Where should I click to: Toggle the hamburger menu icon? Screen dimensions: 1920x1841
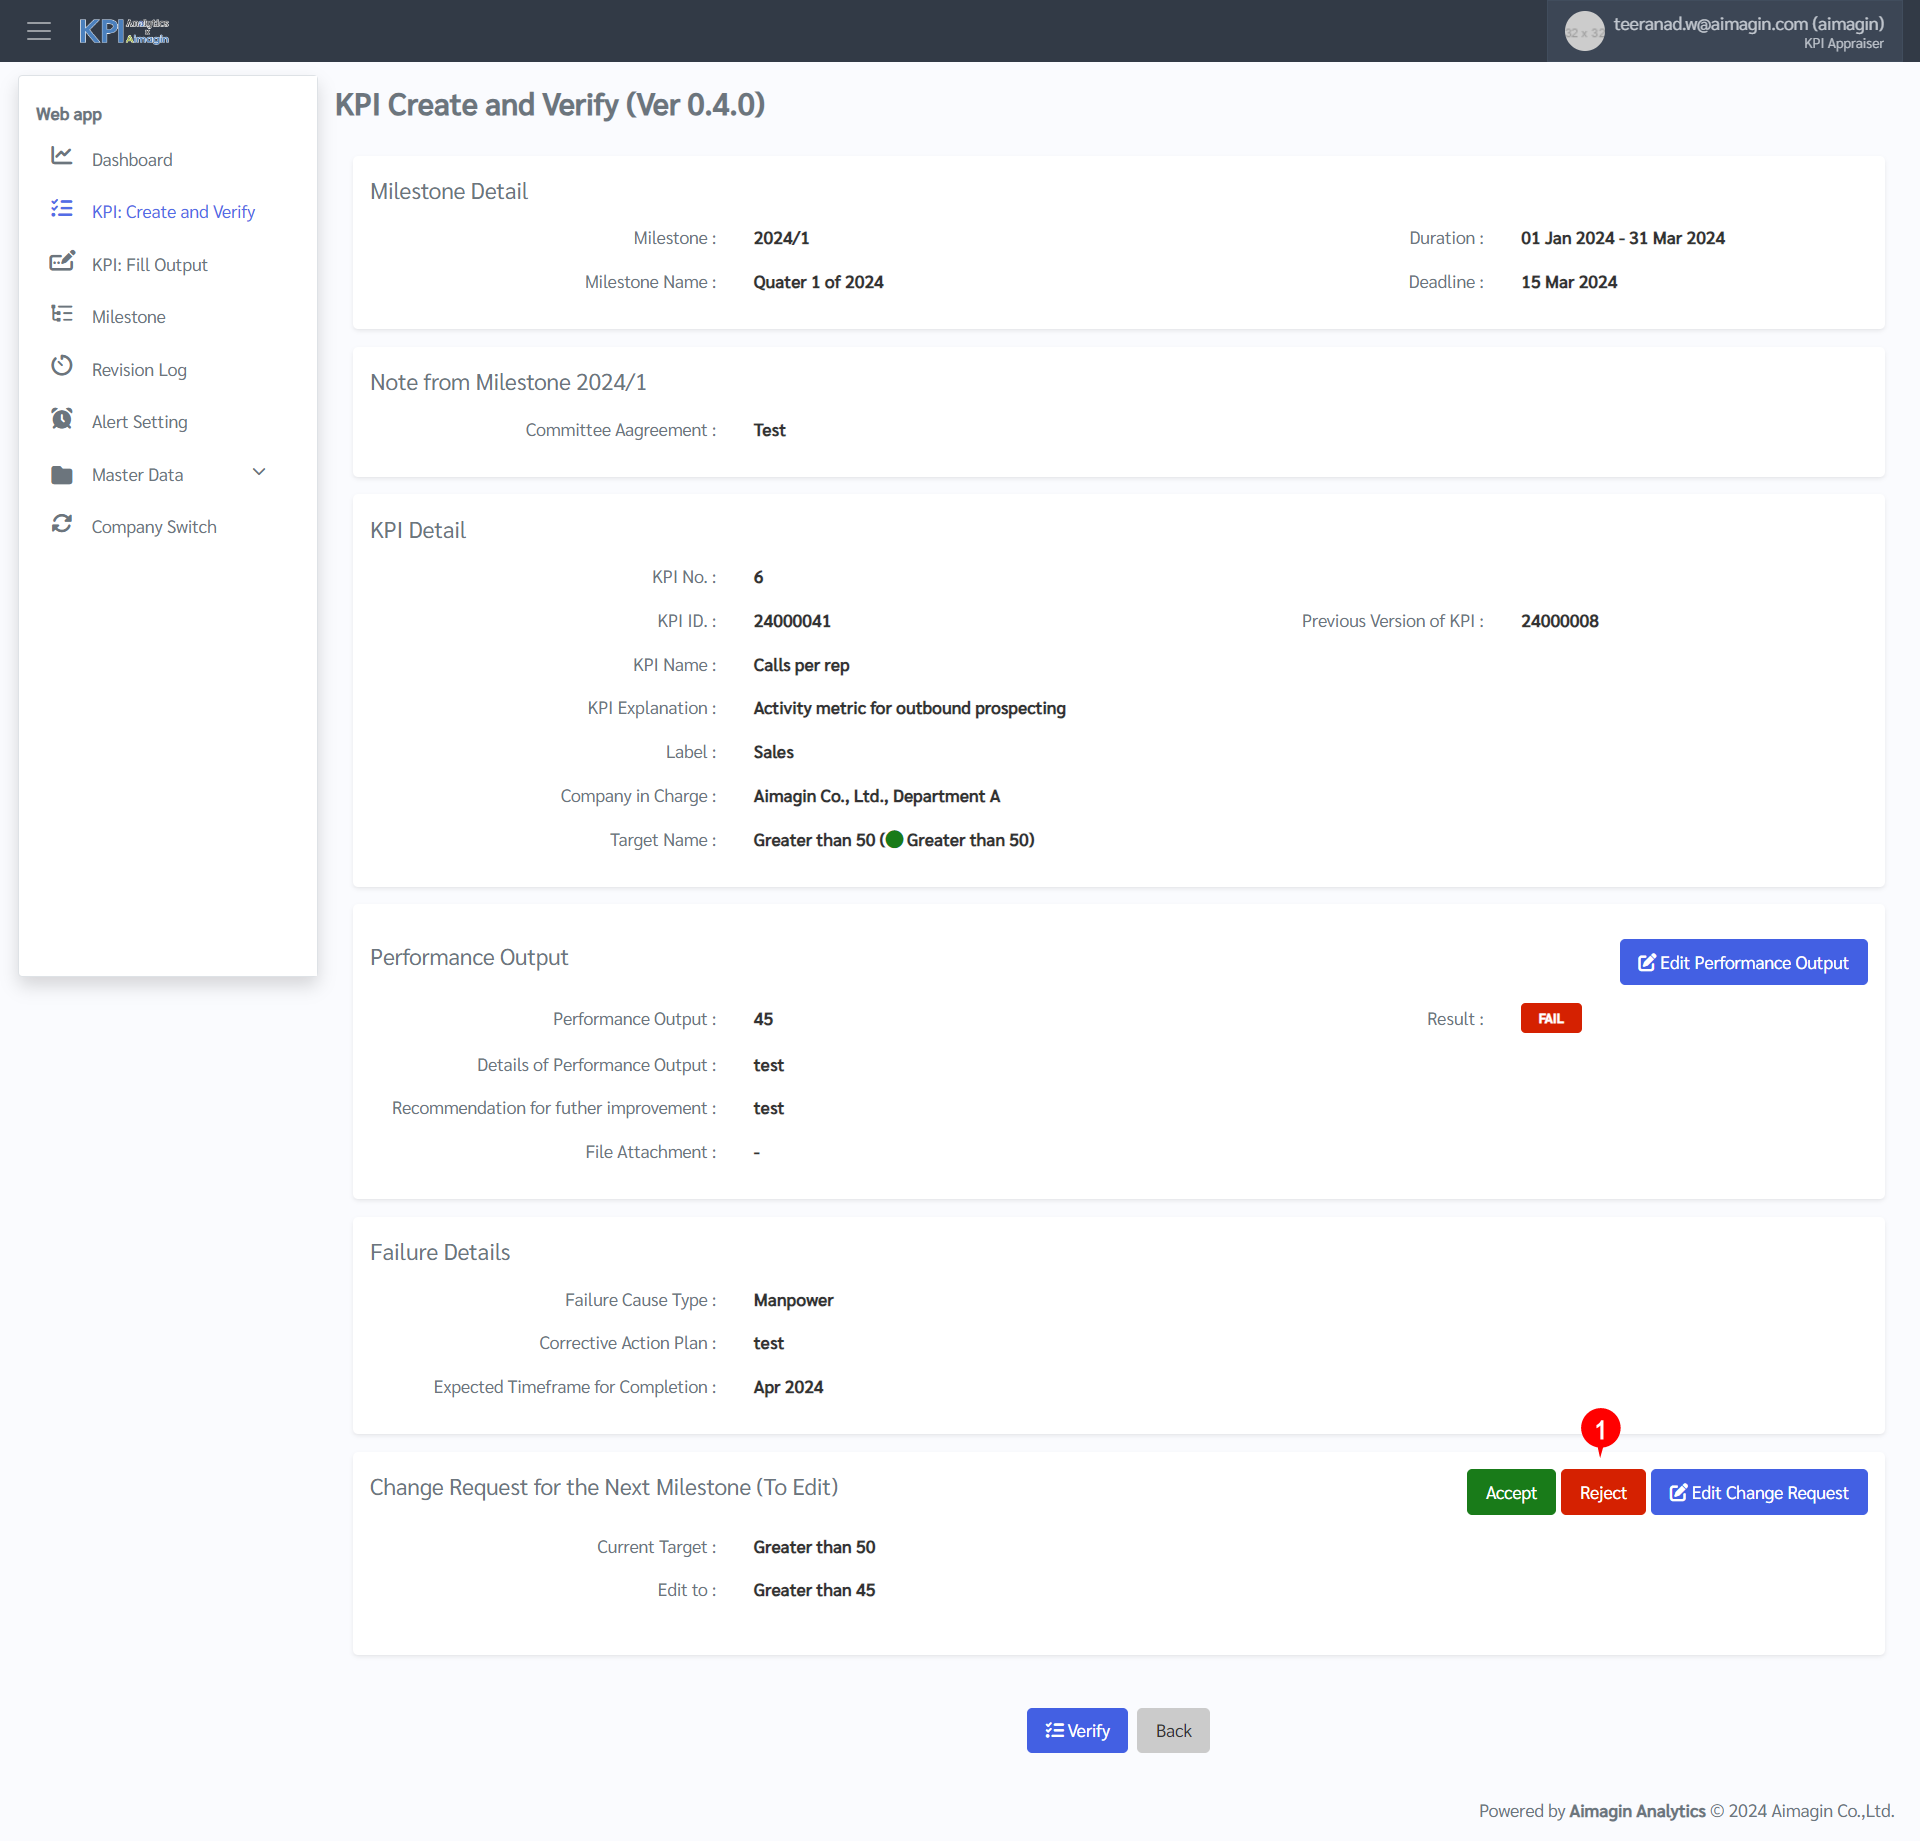coord(39,31)
